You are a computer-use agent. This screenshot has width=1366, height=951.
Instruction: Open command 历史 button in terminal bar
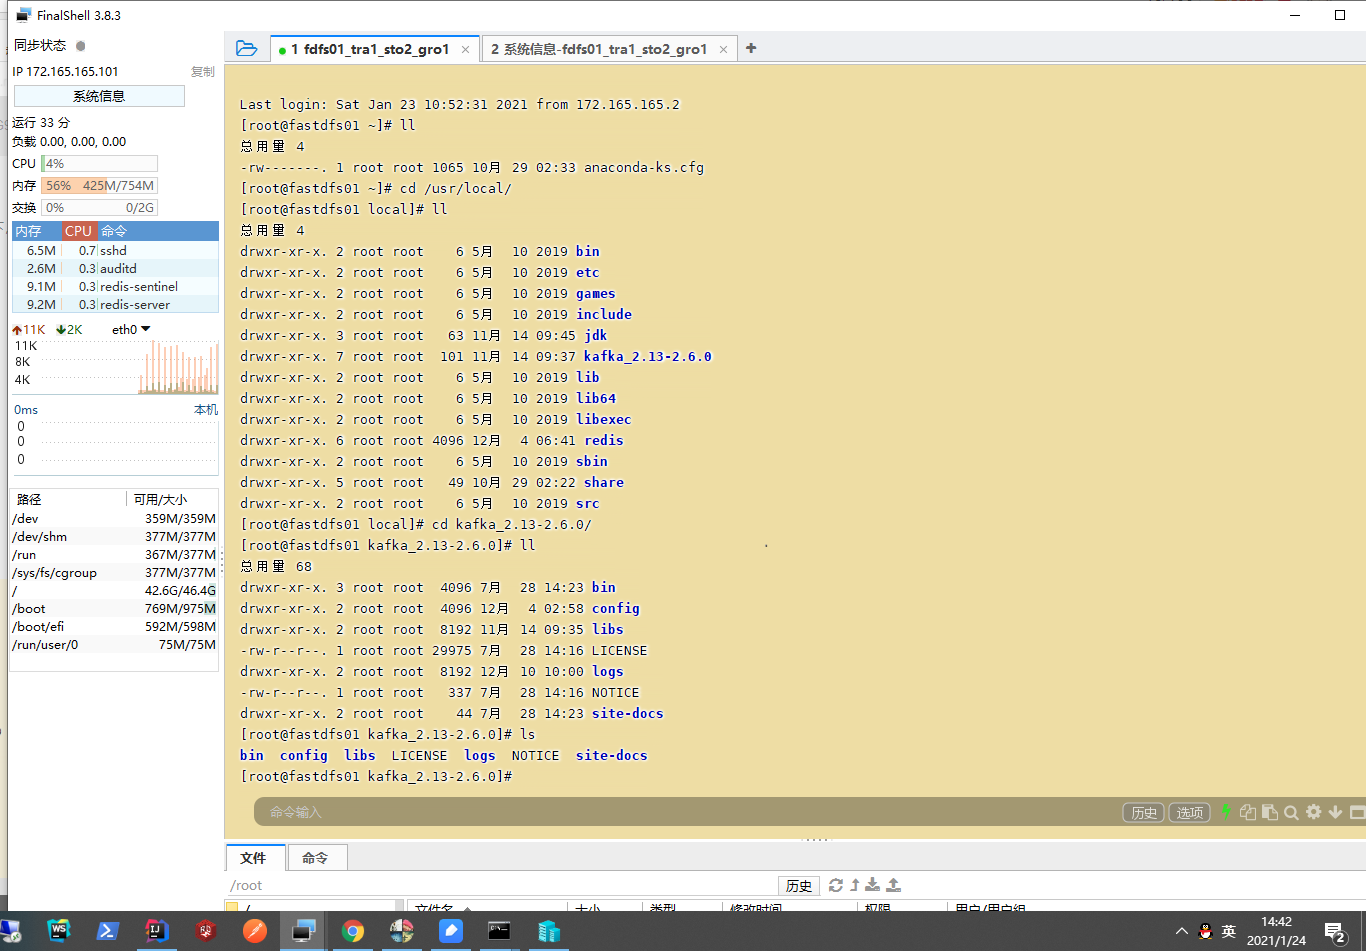click(x=1144, y=813)
